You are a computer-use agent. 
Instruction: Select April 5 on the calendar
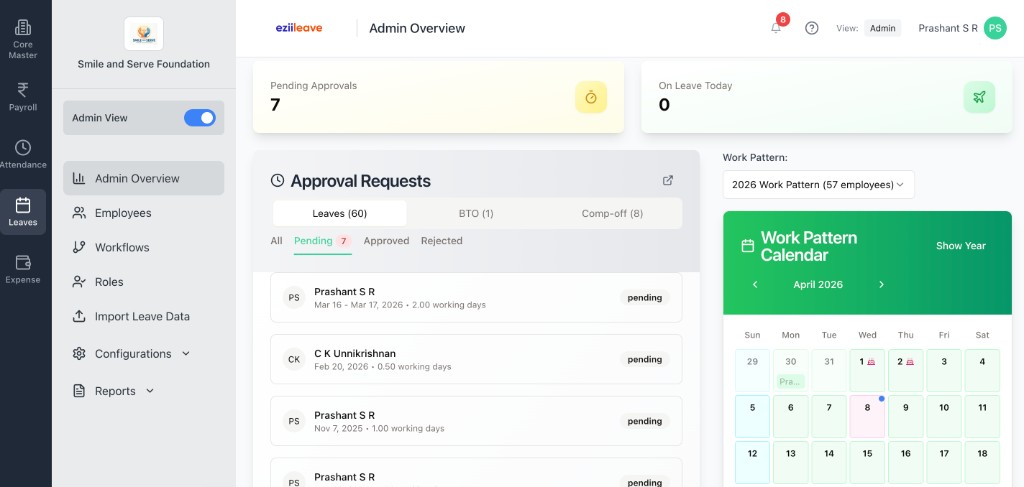752,416
